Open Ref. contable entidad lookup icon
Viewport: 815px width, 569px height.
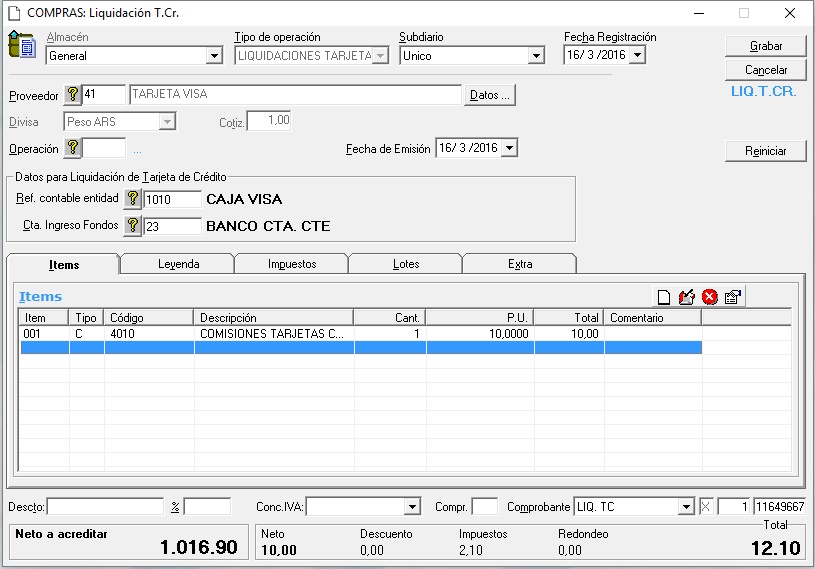(133, 198)
